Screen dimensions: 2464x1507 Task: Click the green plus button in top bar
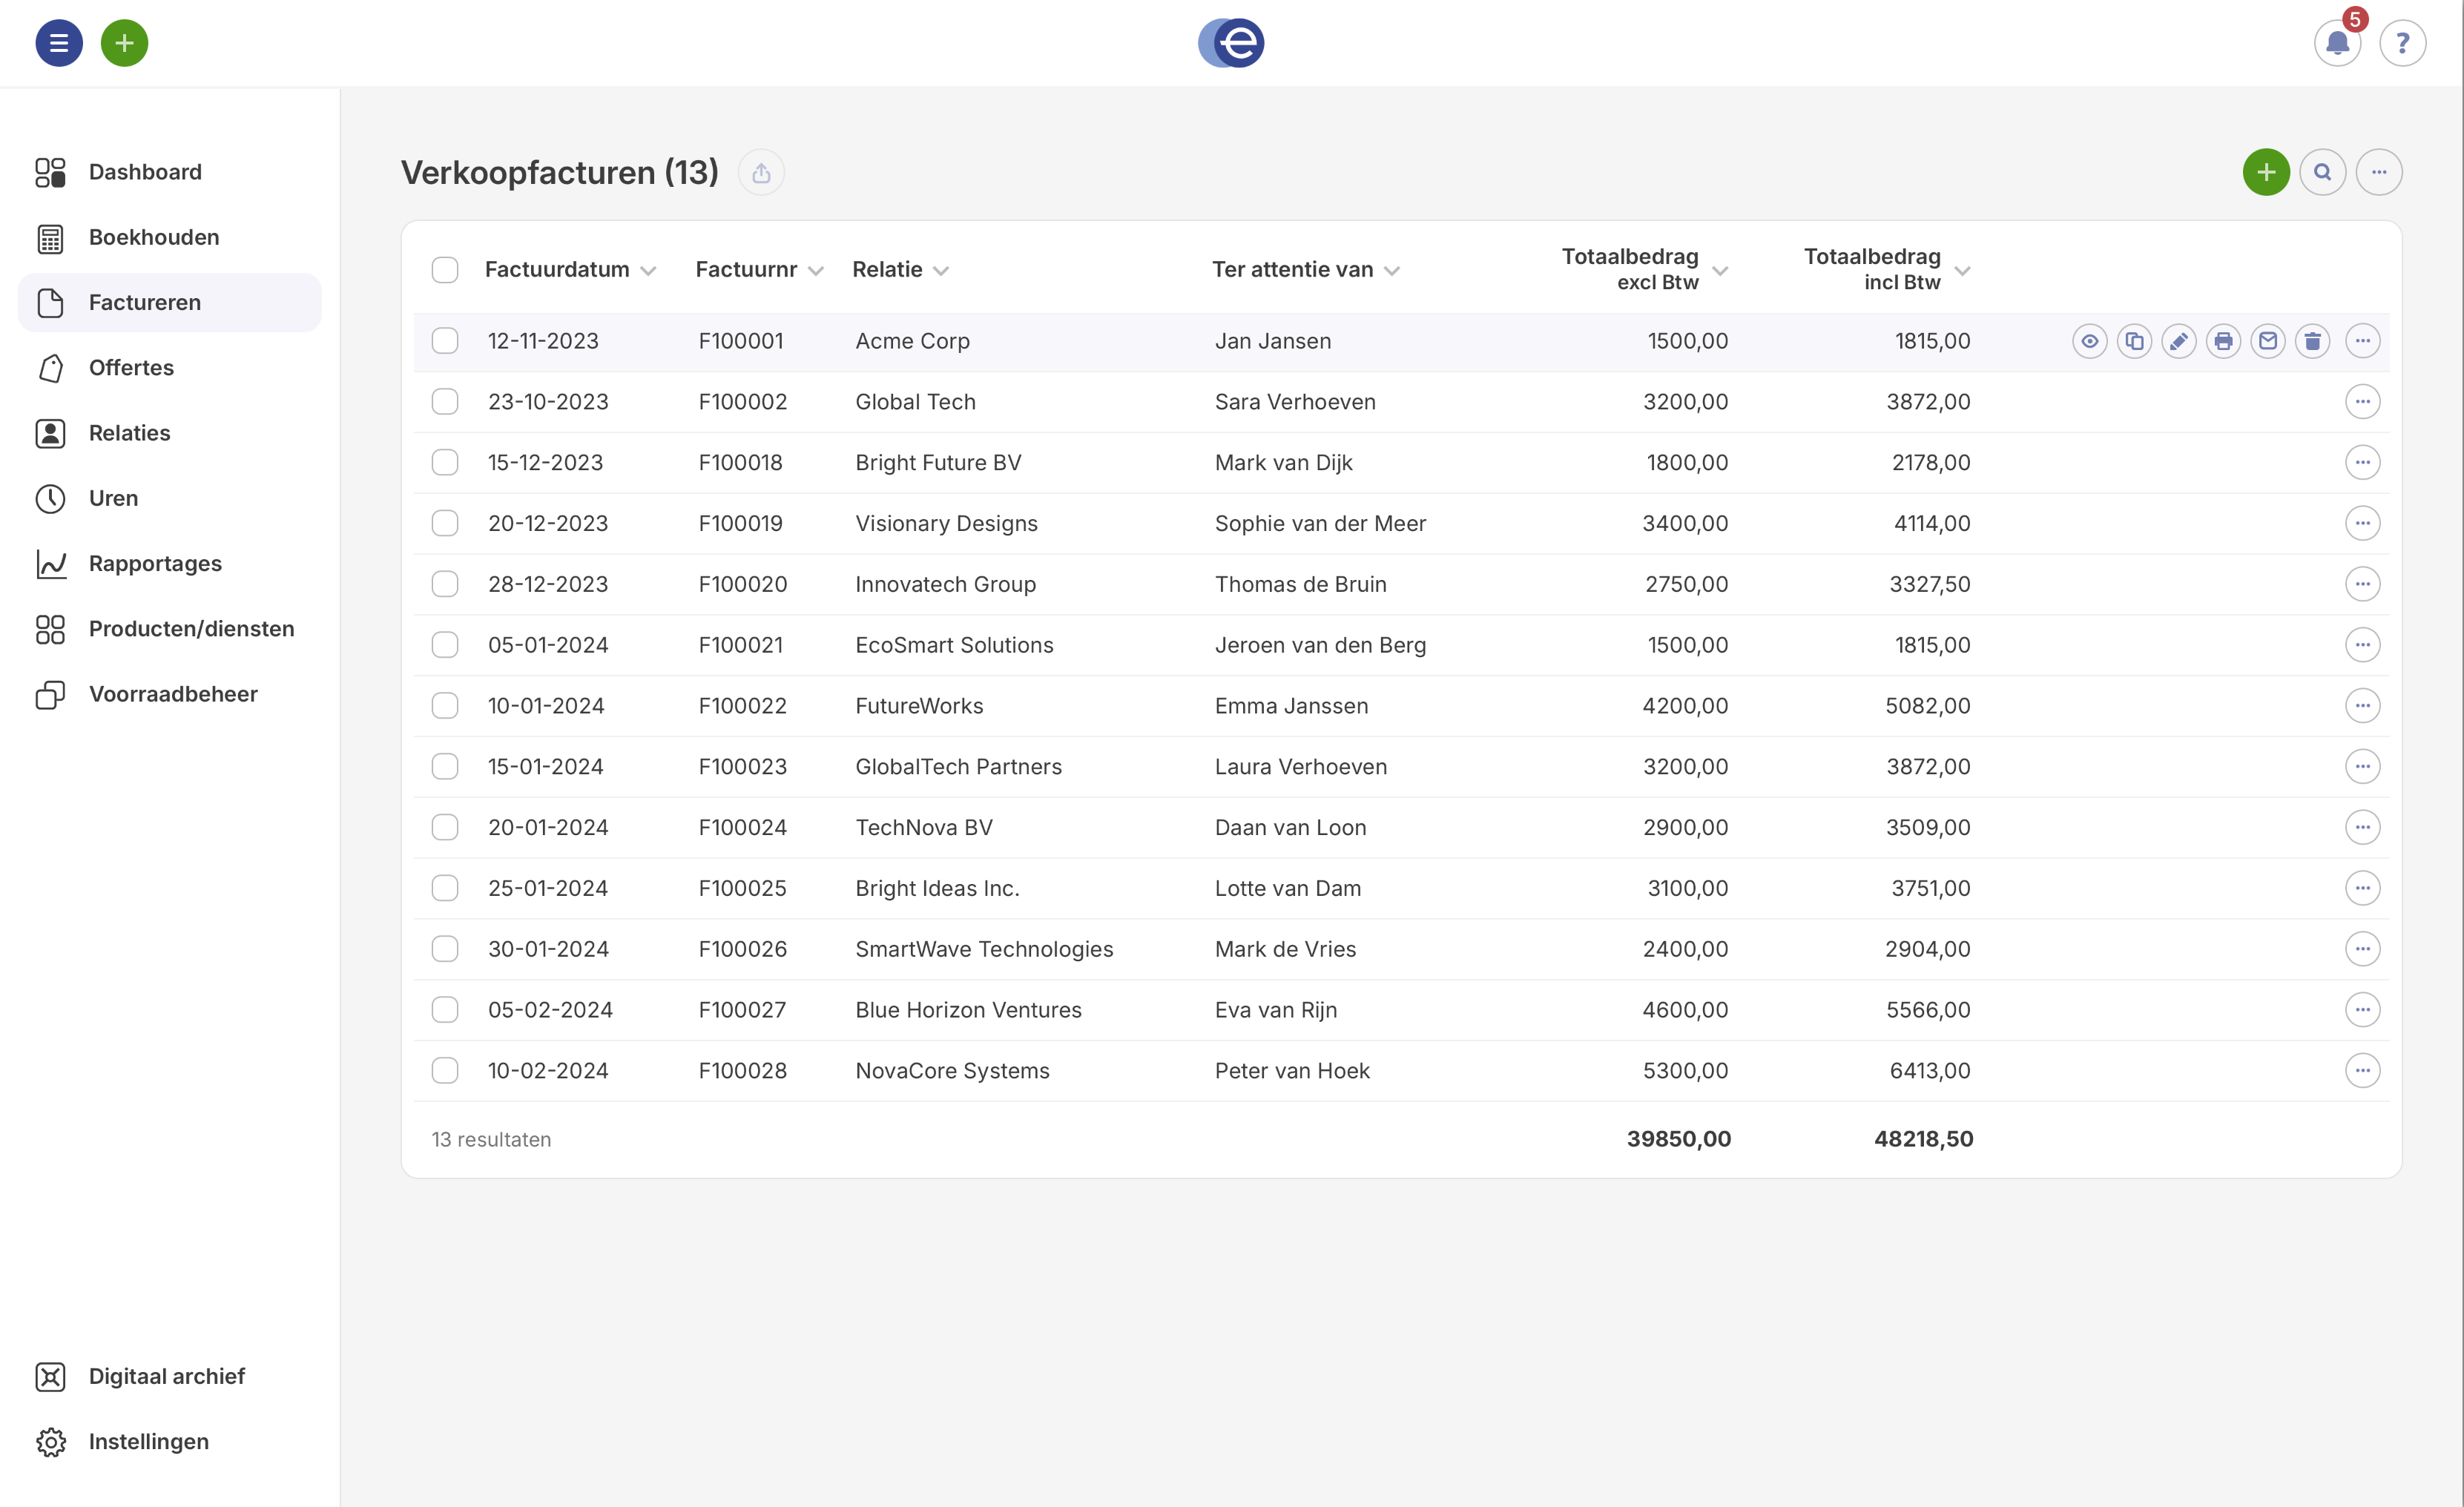(124, 43)
